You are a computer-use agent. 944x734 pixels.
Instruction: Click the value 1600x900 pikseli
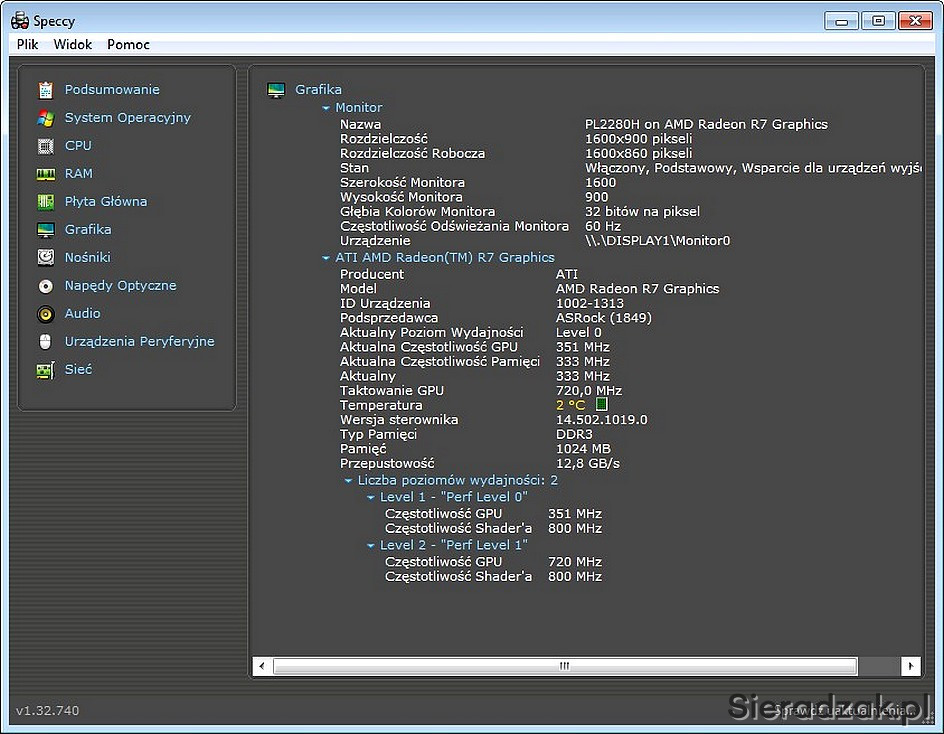pyautogui.click(x=638, y=138)
